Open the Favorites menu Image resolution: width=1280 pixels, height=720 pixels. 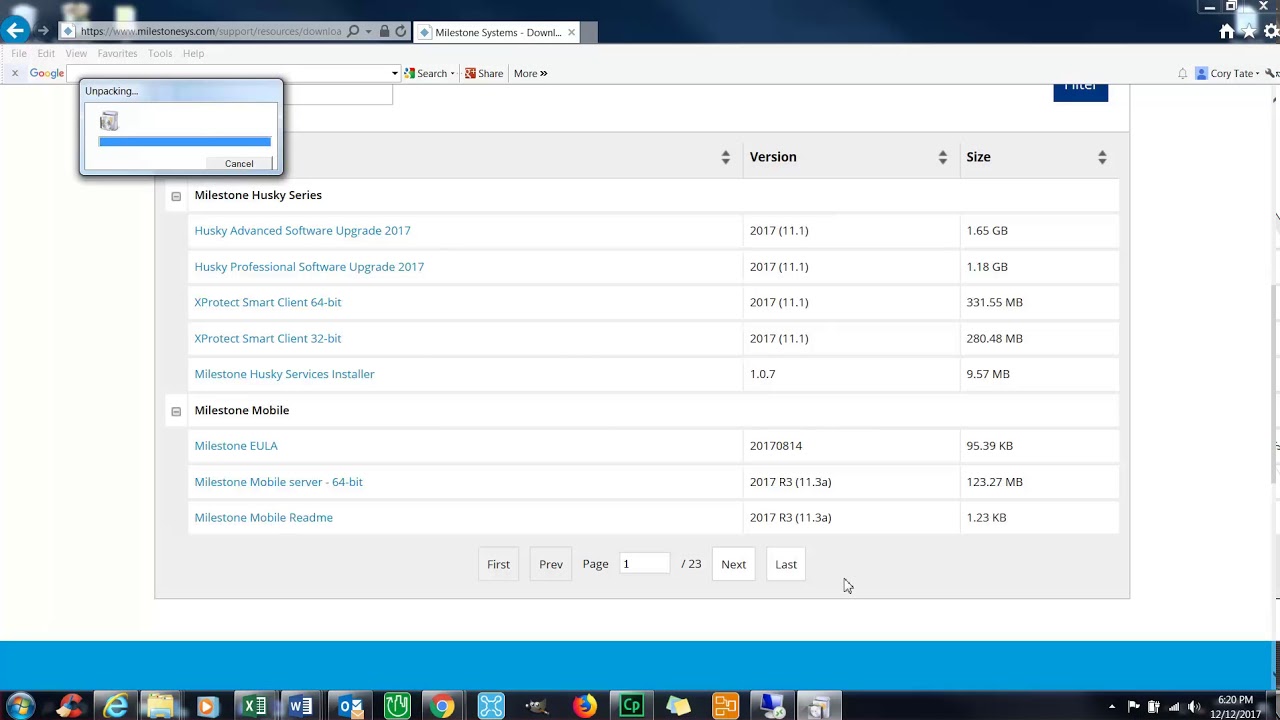click(x=117, y=53)
